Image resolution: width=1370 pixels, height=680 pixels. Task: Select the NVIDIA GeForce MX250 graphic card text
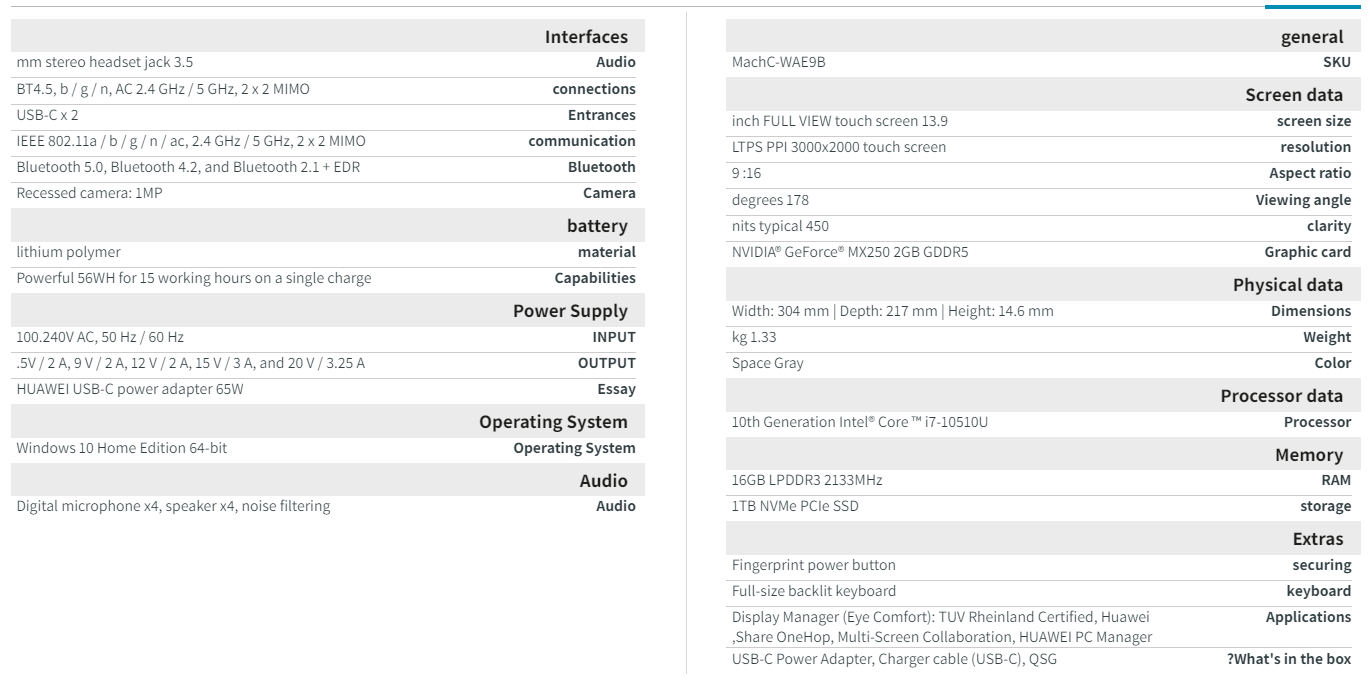click(850, 252)
